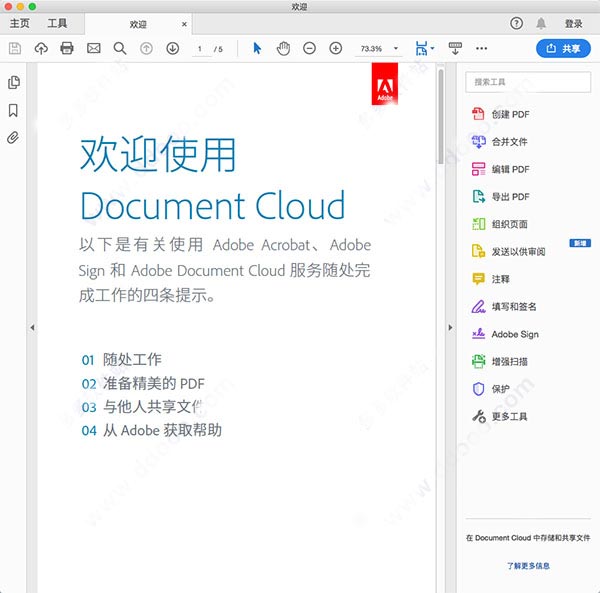The width and height of the screenshot is (600, 593).
Task: Open 填写和签名 tool
Action: tap(504, 306)
